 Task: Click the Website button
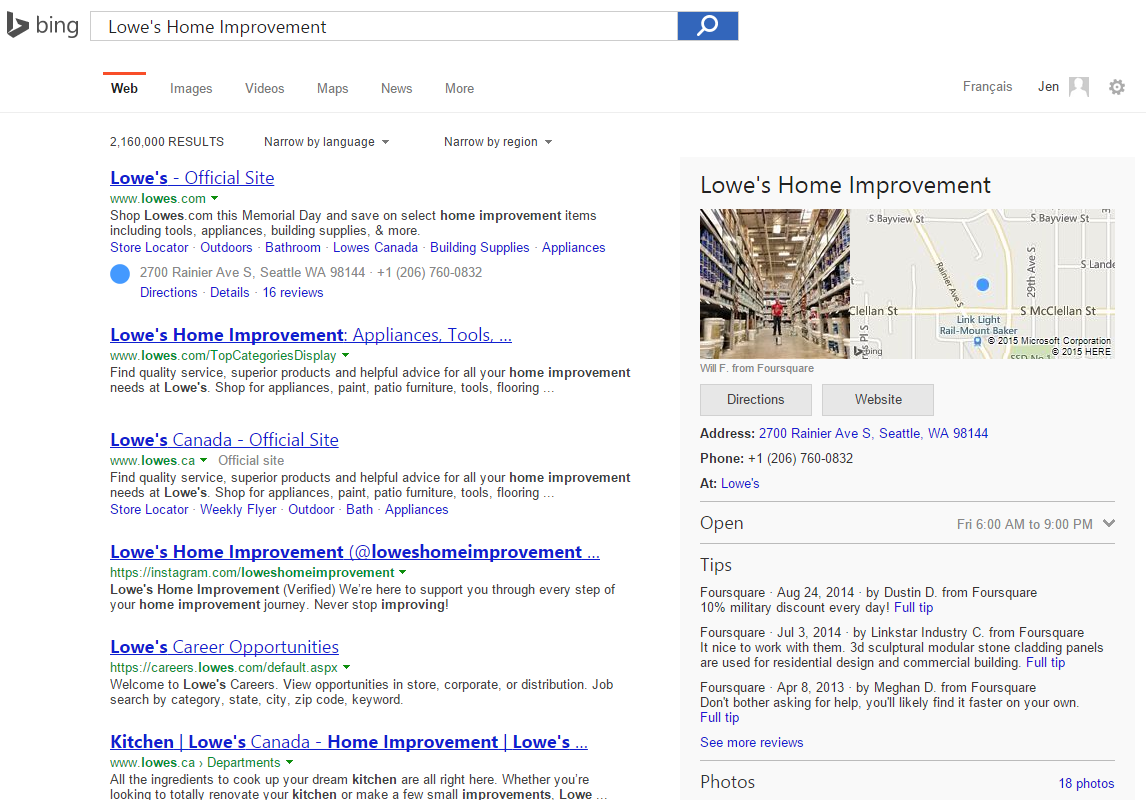[878, 400]
